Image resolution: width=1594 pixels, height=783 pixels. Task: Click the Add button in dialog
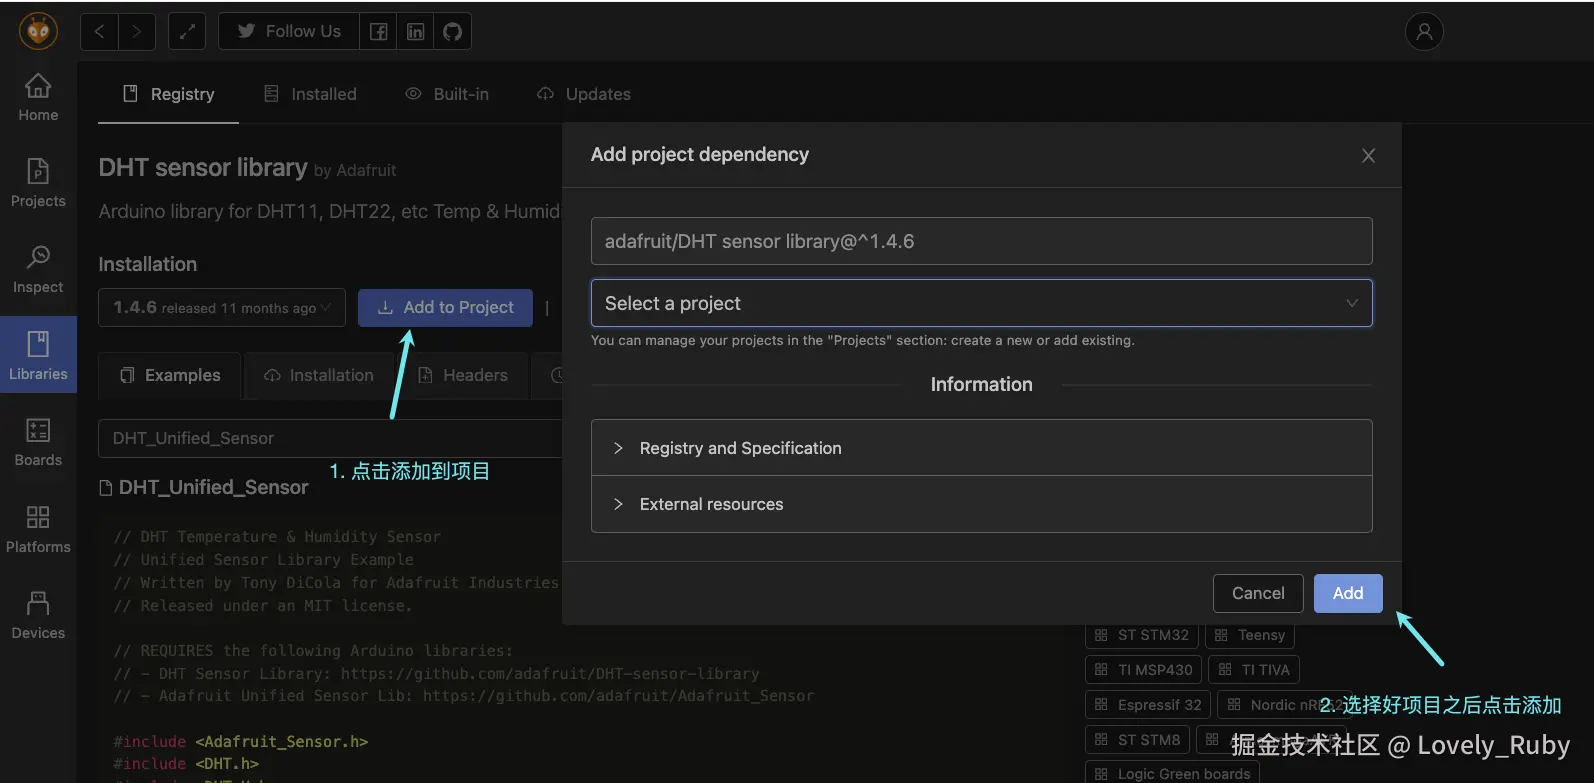[x=1347, y=593]
